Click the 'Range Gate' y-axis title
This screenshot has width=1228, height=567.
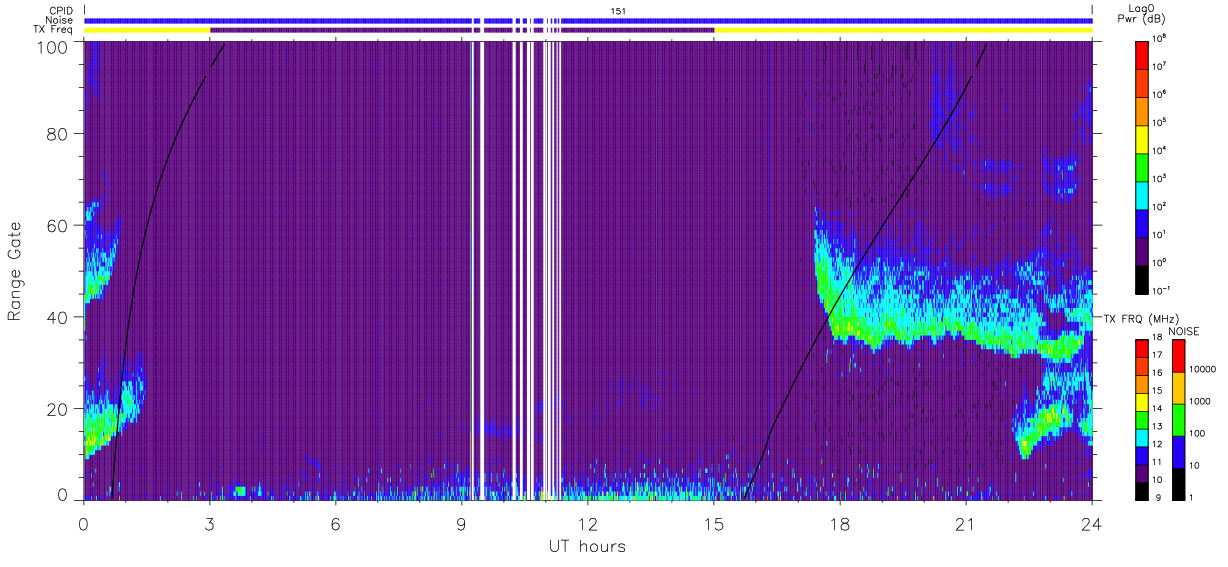[x=15, y=271]
